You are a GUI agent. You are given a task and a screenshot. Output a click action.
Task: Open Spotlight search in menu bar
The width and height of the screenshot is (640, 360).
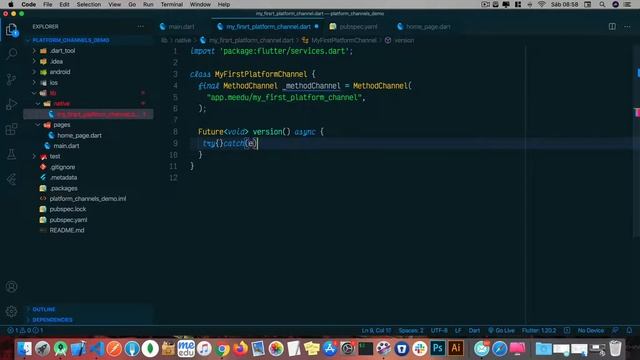pos(602,4)
